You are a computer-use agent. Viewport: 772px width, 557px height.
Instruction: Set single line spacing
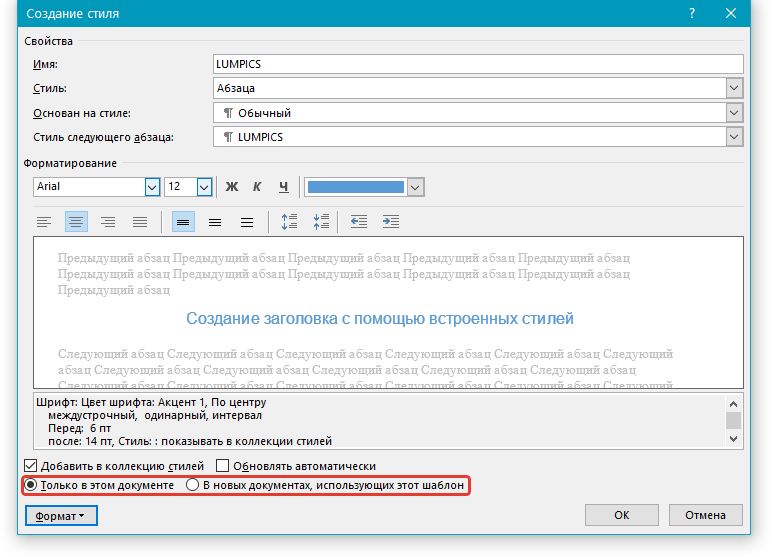(183, 222)
